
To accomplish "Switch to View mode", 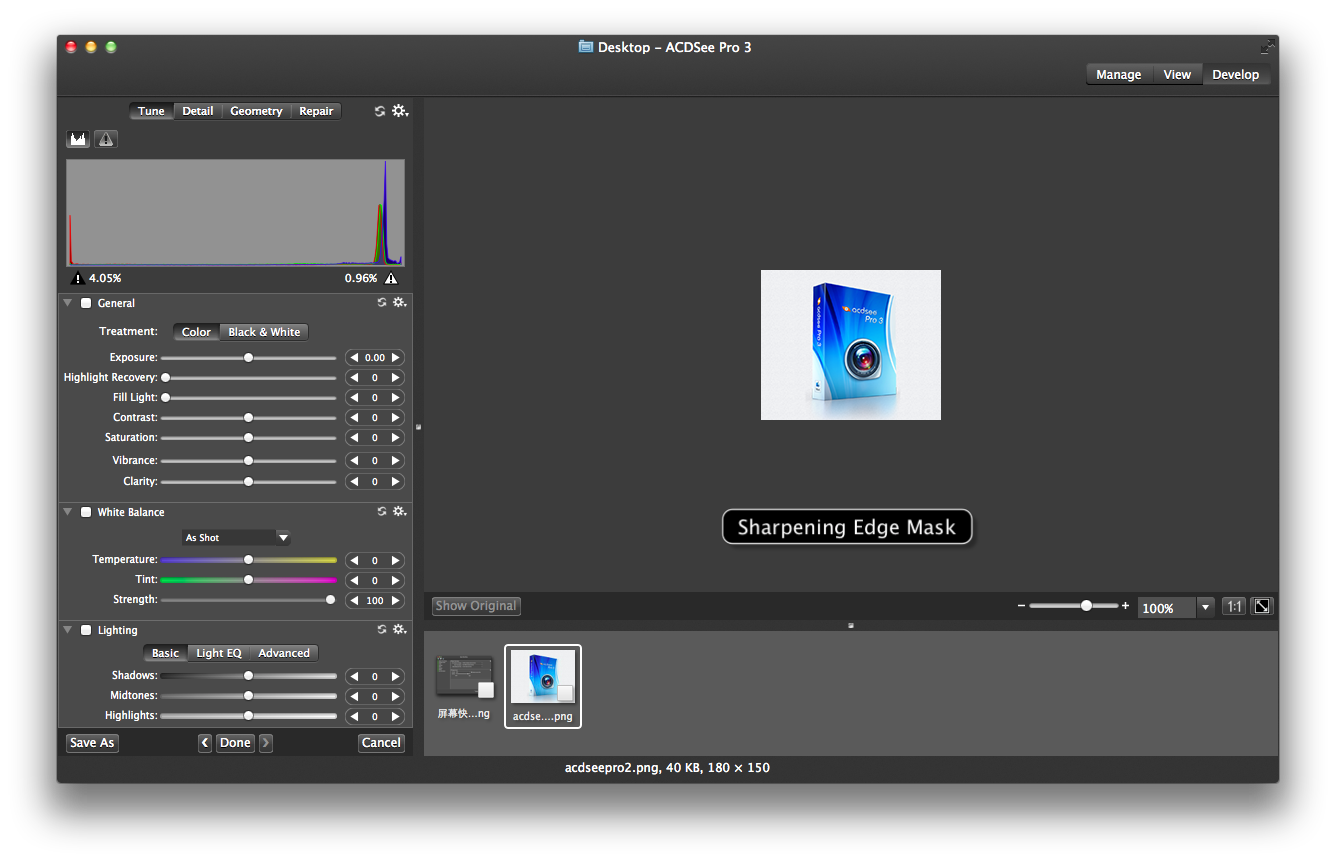I will click(x=1177, y=75).
